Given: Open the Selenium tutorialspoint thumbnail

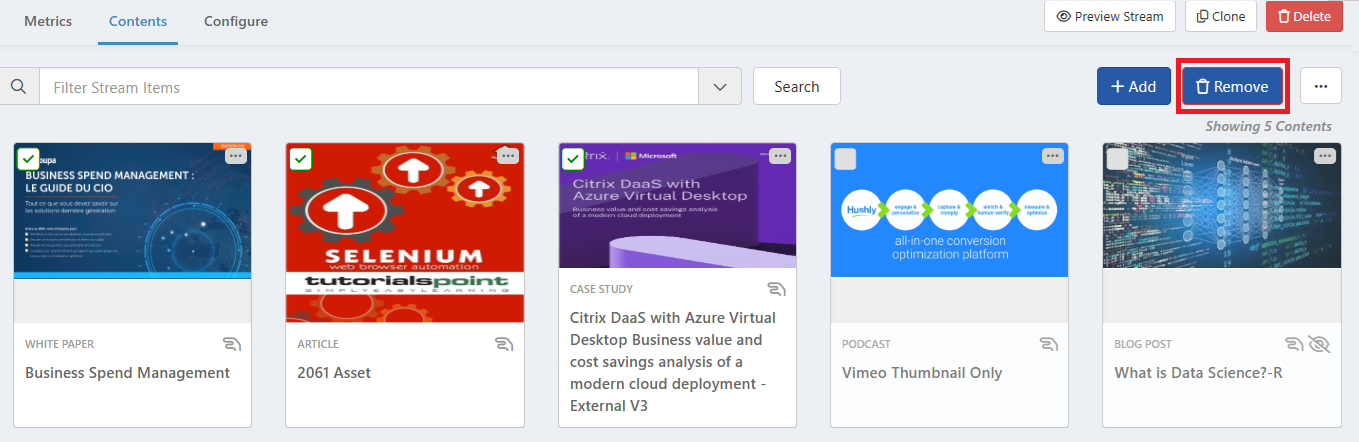Looking at the screenshot, I should point(405,232).
